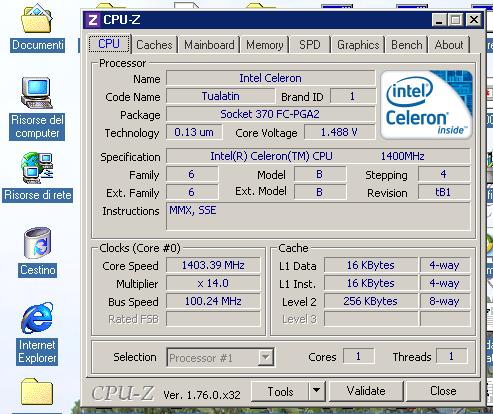Show the Graphics tab
The image size is (493, 414).
(358, 45)
